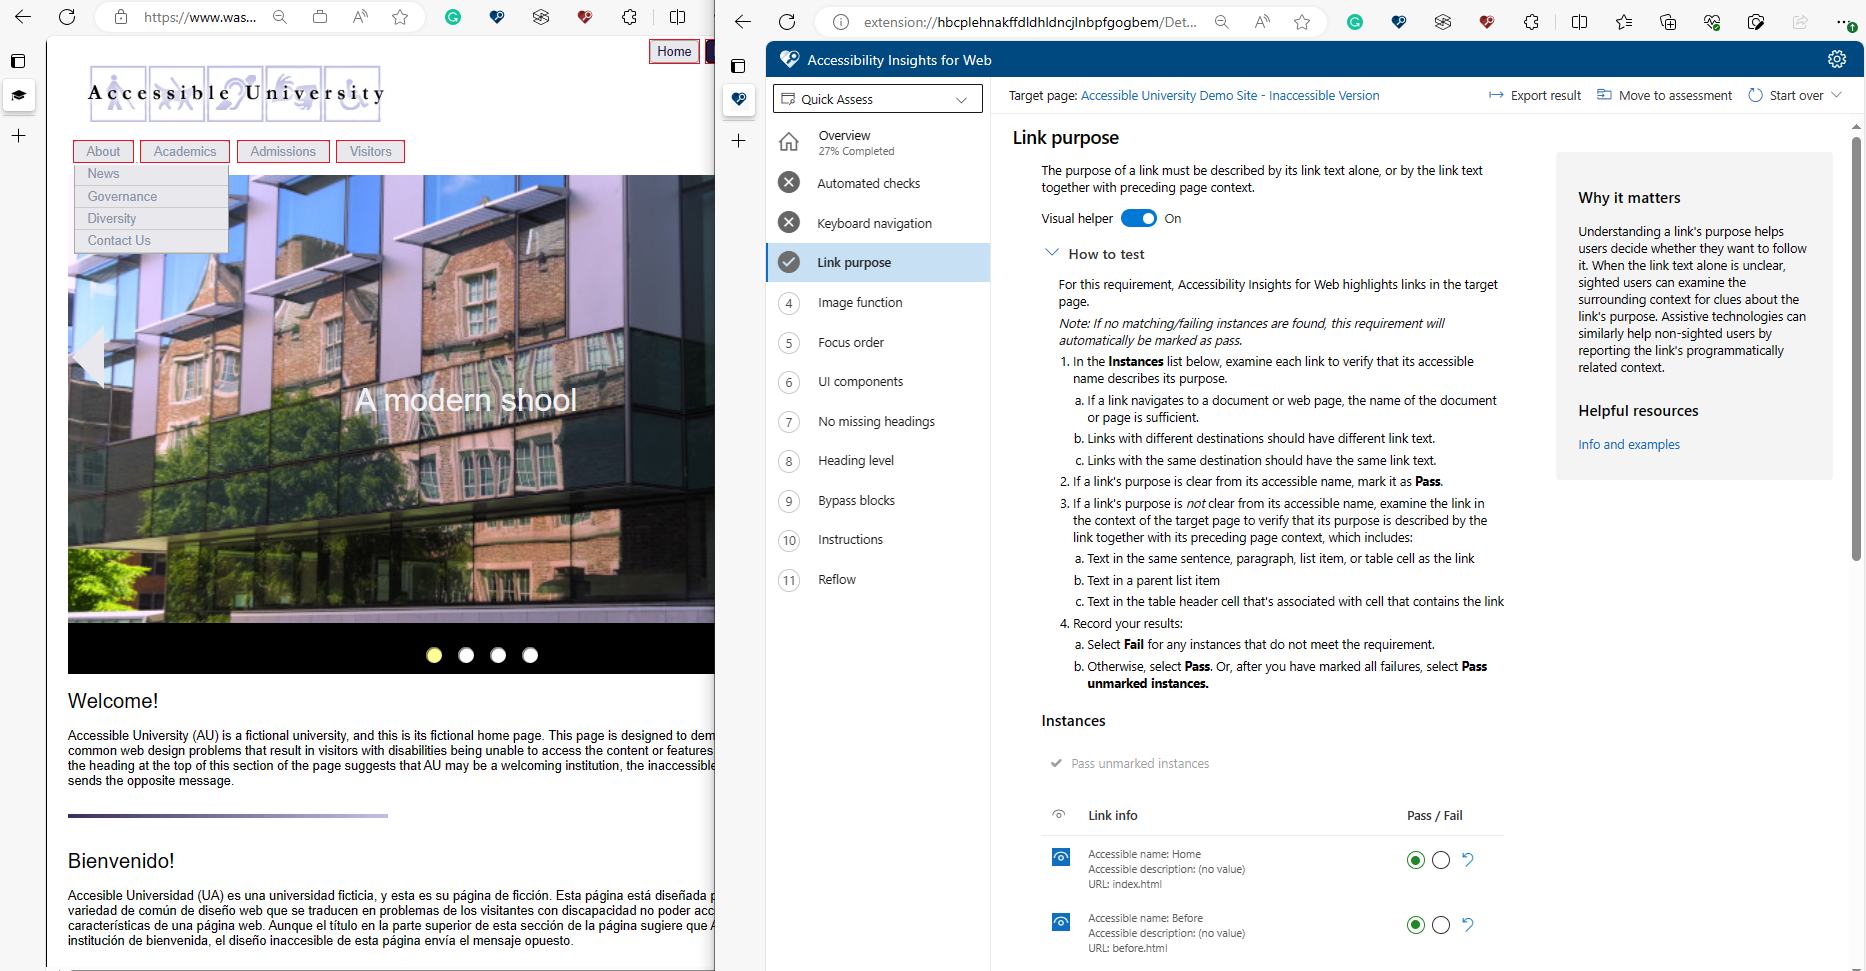Select the first yellow carousel dot

click(434, 655)
